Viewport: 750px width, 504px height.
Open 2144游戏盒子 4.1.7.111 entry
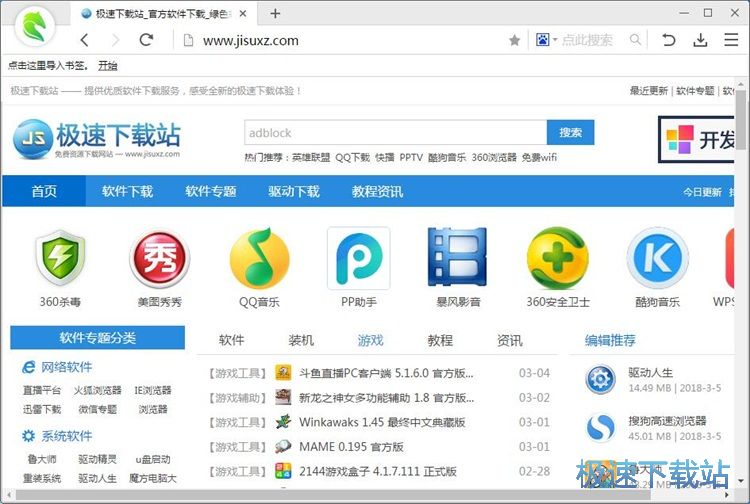coord(378,471)
